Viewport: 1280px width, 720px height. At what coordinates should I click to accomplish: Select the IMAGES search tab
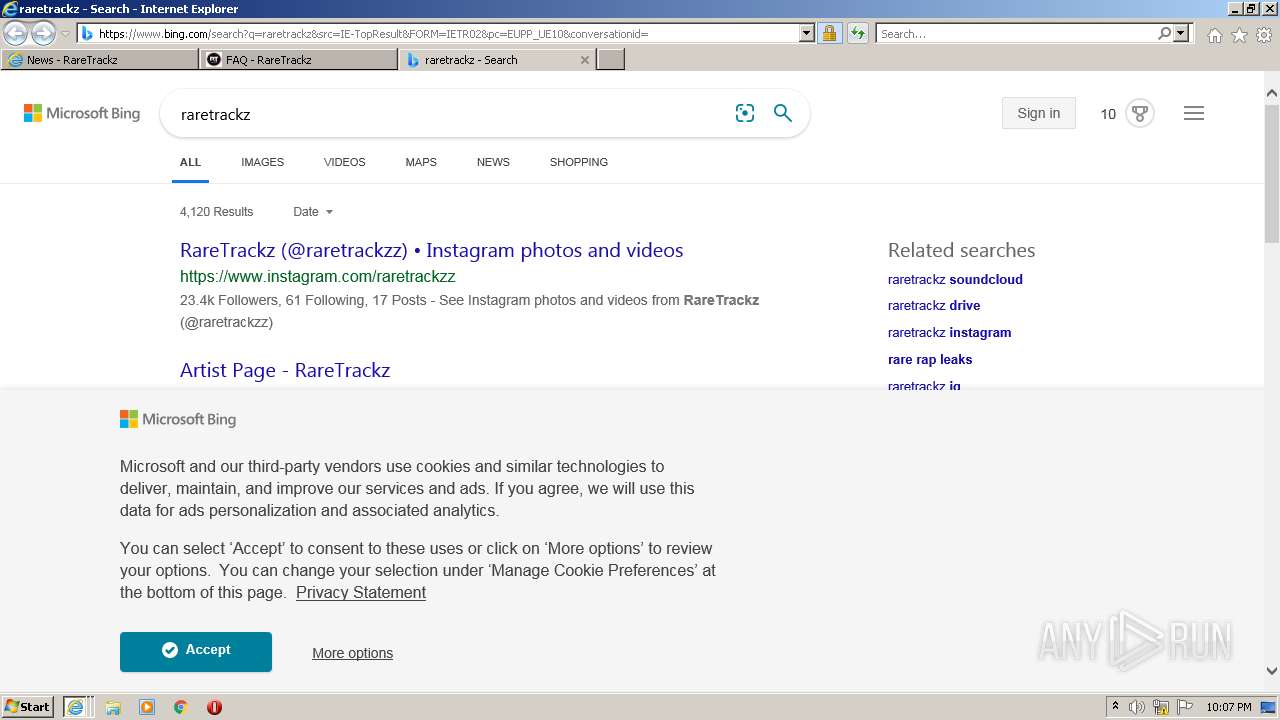pos(262,162)
